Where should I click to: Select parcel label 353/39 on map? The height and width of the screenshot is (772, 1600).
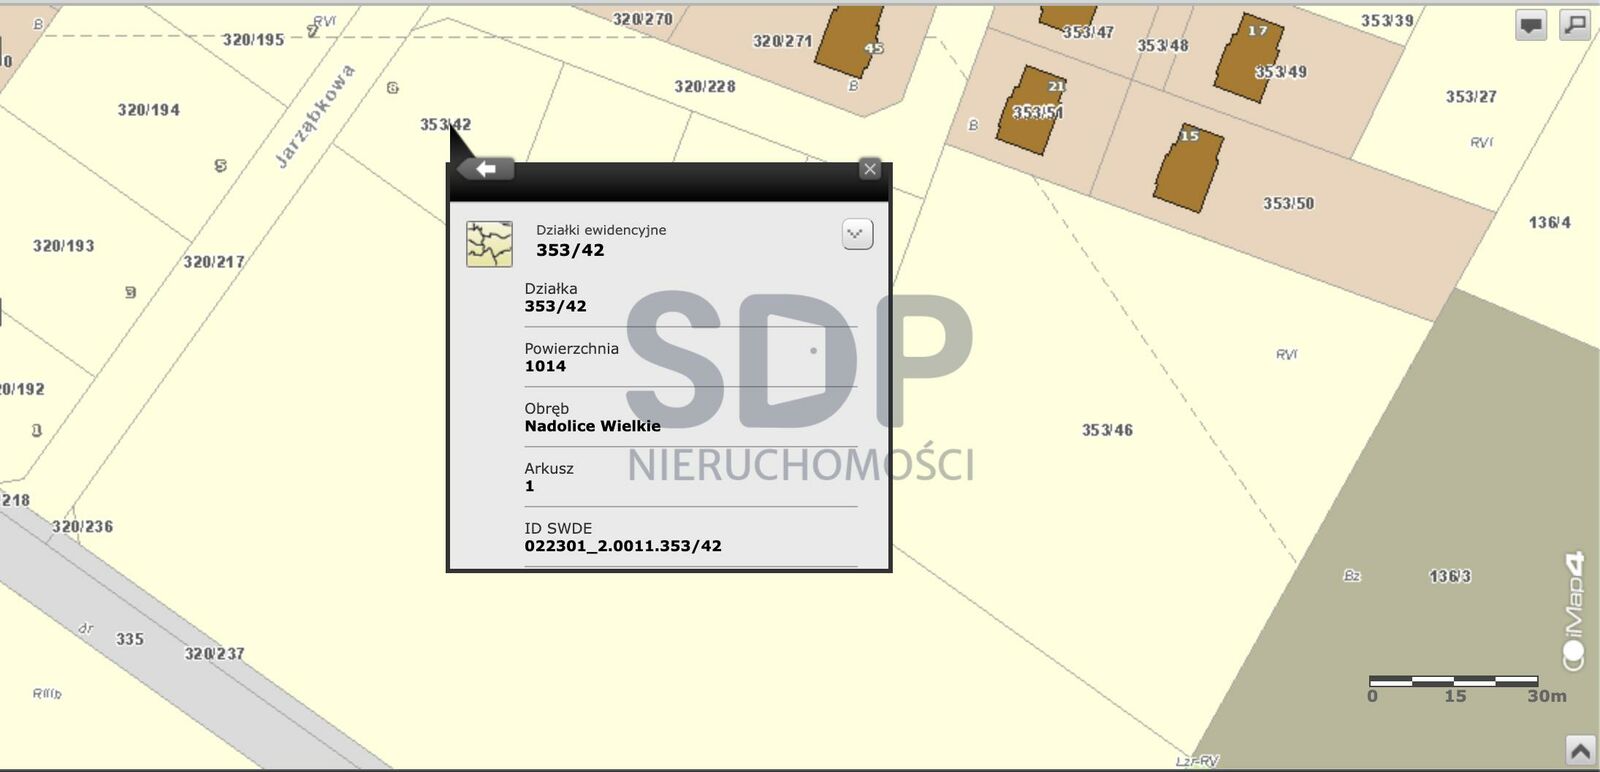[1387, 20]
